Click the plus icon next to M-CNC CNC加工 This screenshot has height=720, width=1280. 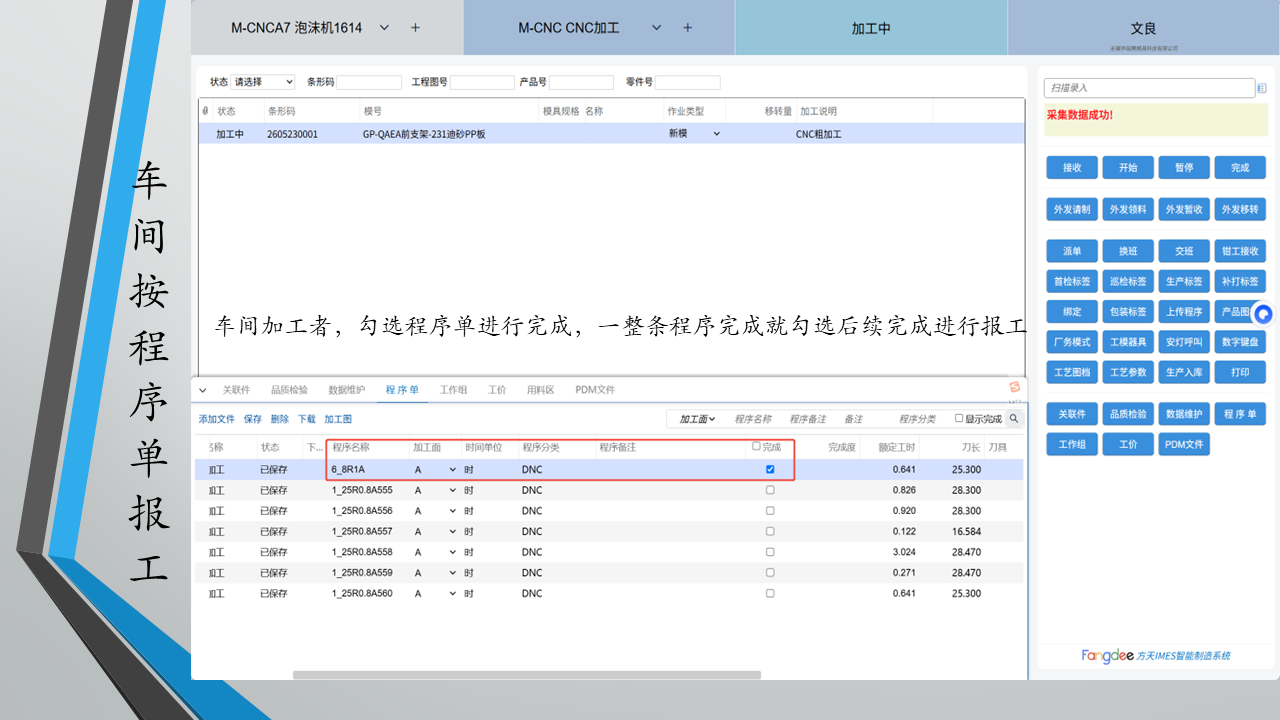[x=687, y=28]
